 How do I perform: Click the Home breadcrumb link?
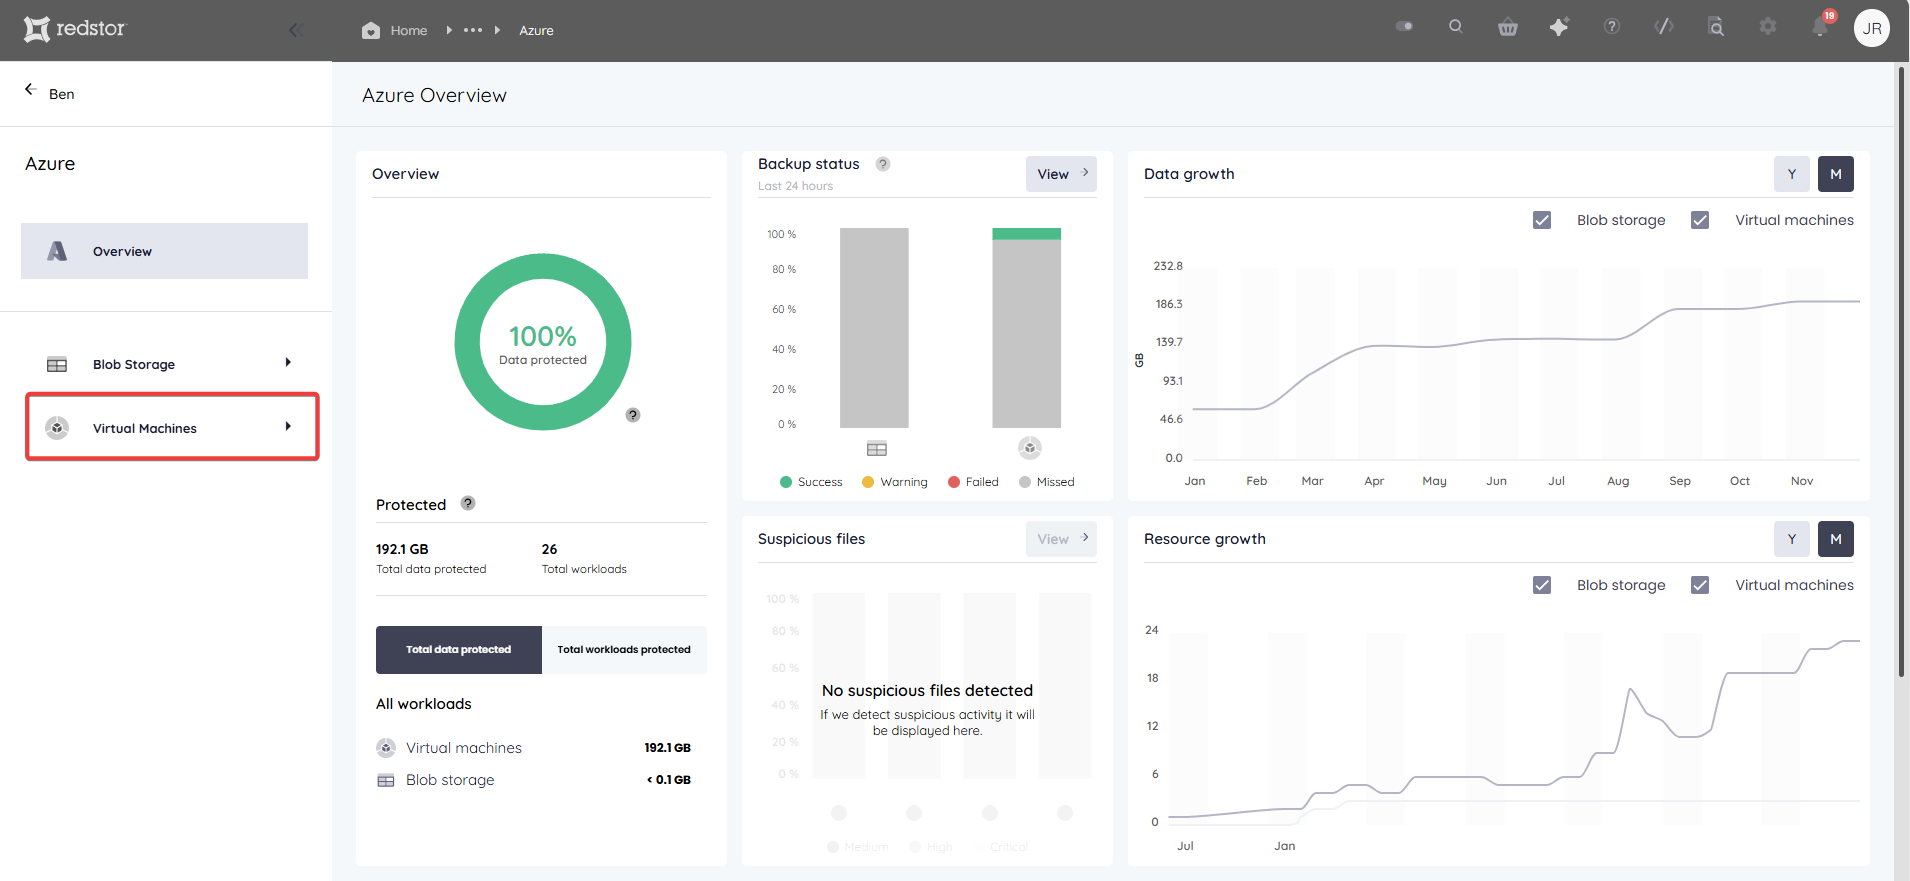click(409, 31)
